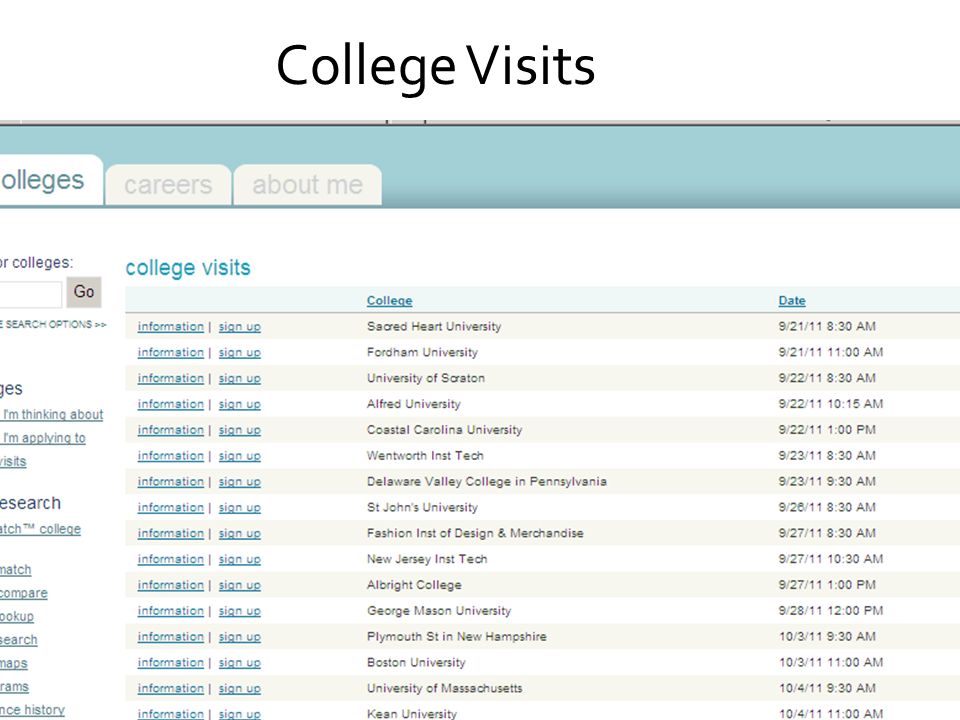View information for University of Scraton
Image resolution: width=960 pixels, height=720 pixels.
click(171, 378)
